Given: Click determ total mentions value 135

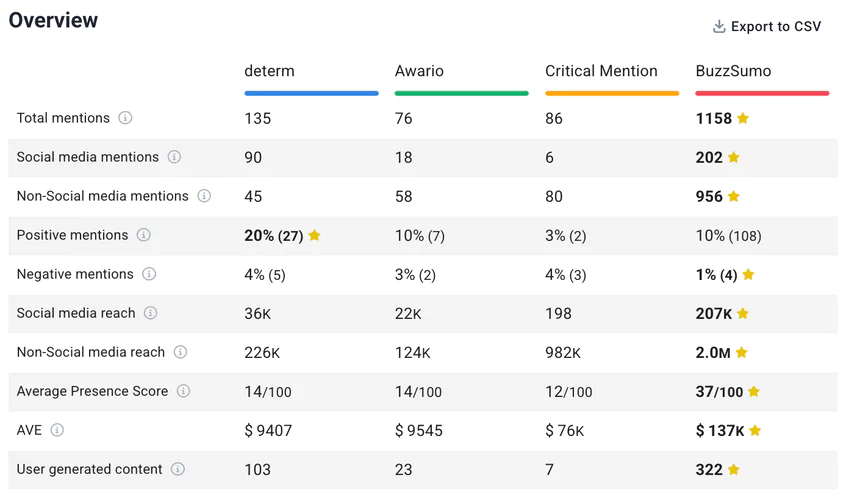Looking at the screenshot, I should (x=257, y=118).
